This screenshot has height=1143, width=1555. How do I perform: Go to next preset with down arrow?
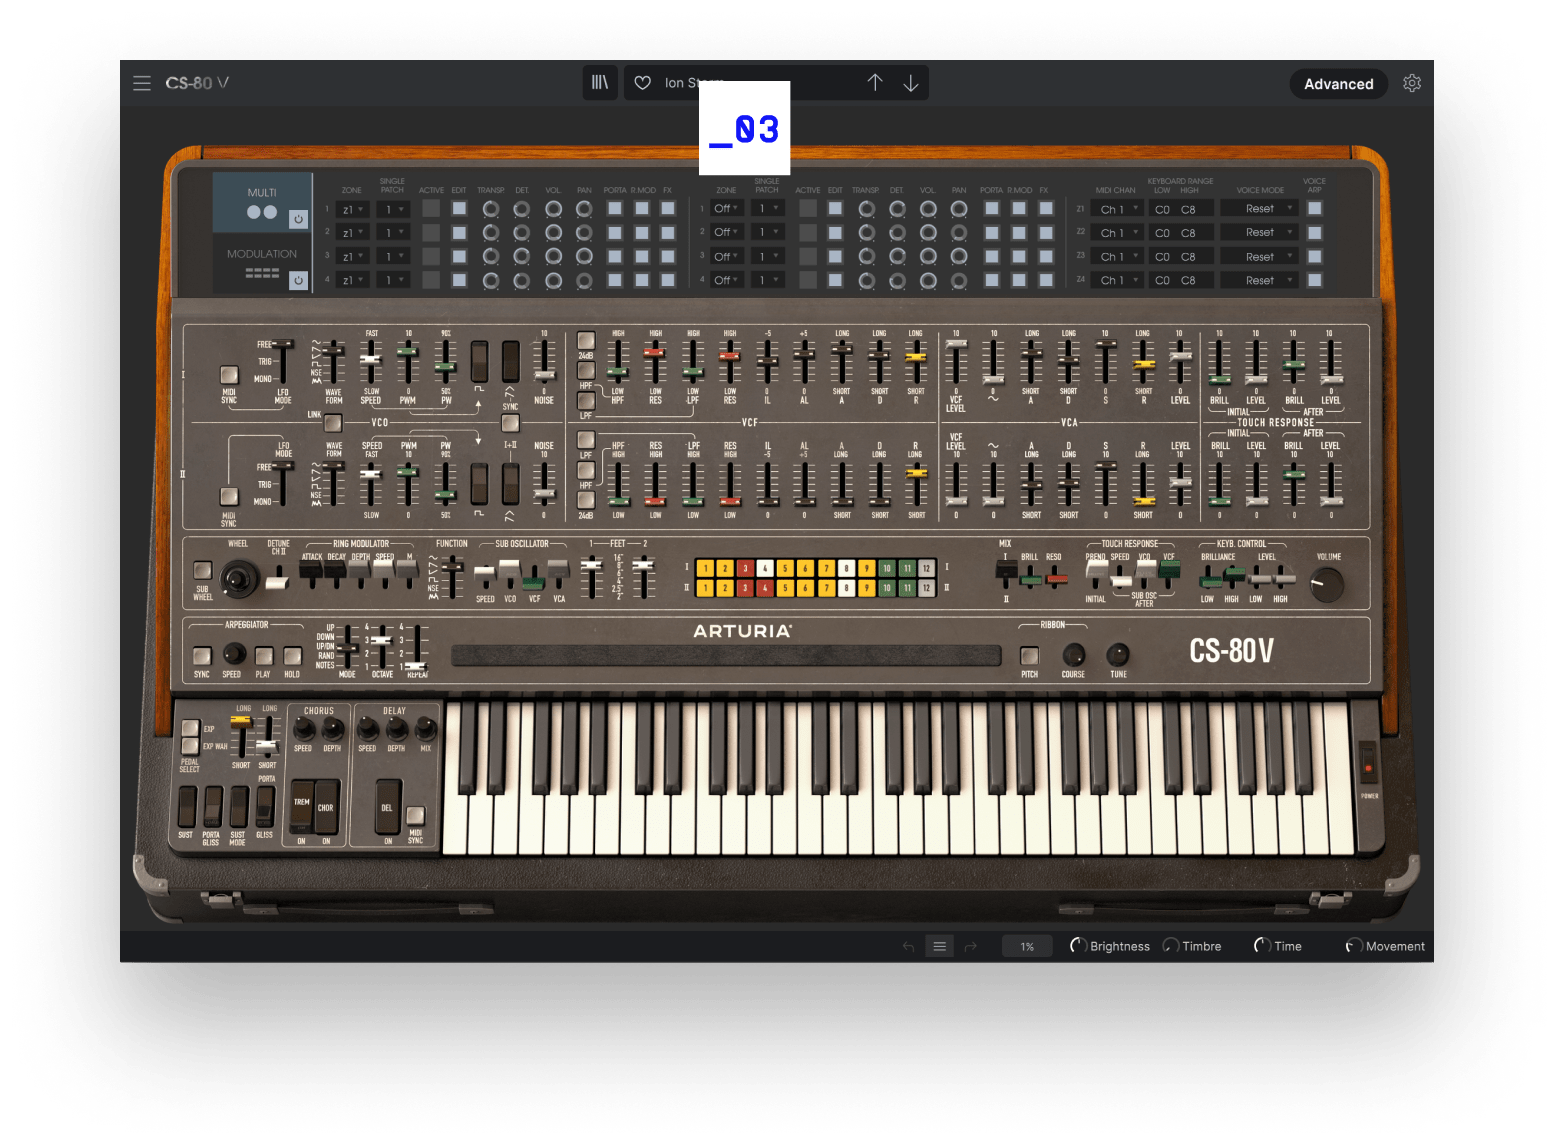[x=911, y=83]
